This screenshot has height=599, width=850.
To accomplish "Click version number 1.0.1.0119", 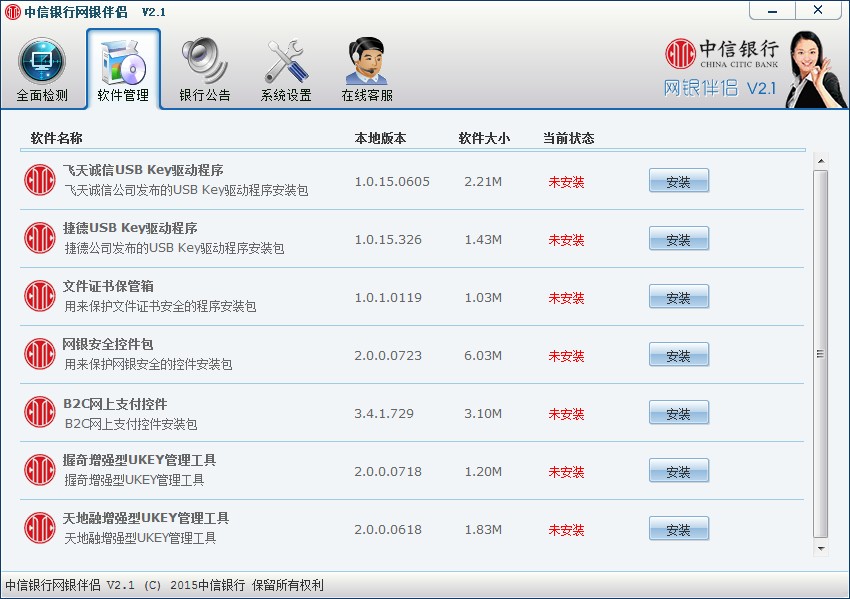I will click(x=388, y=298).
